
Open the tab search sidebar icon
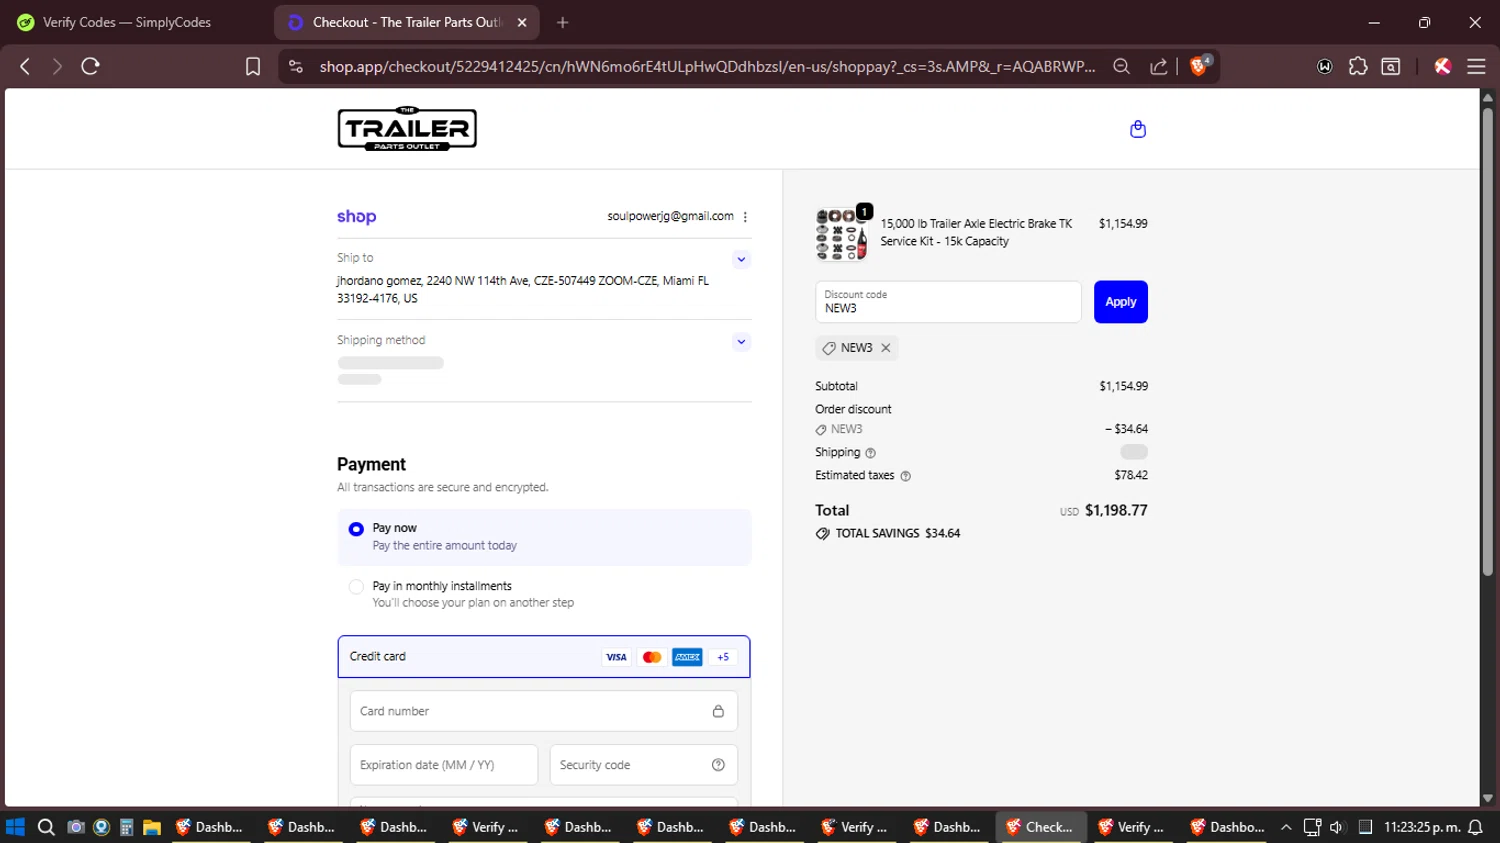coord(1391,66)
